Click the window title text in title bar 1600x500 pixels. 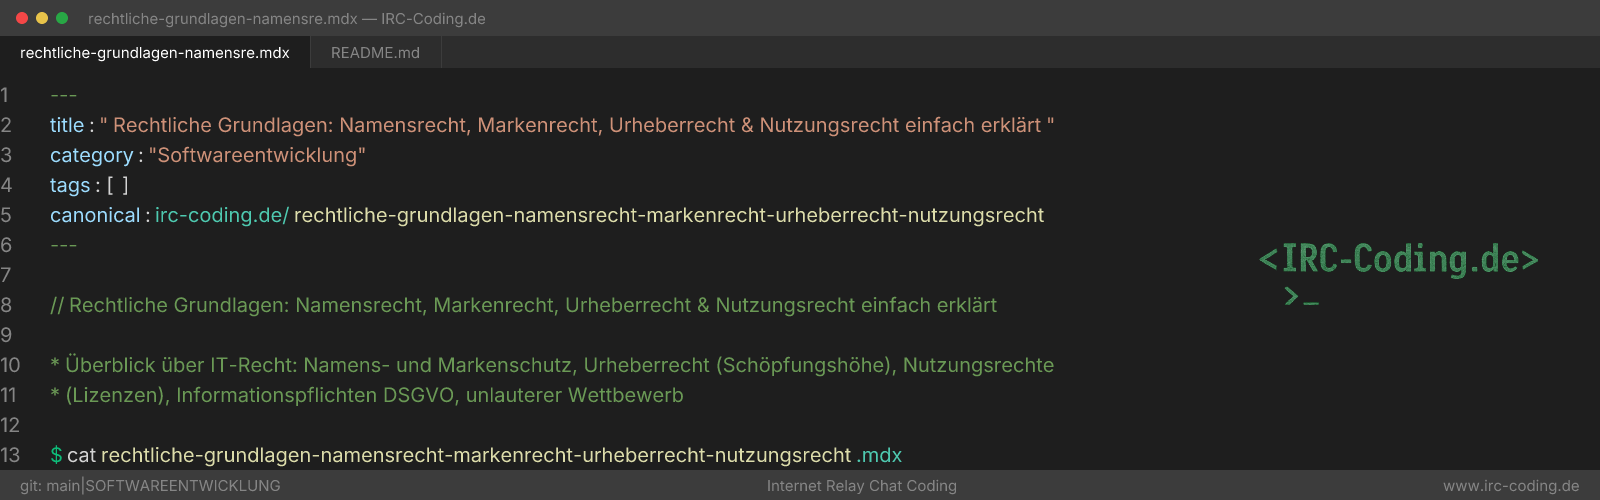tap(287, 18)
